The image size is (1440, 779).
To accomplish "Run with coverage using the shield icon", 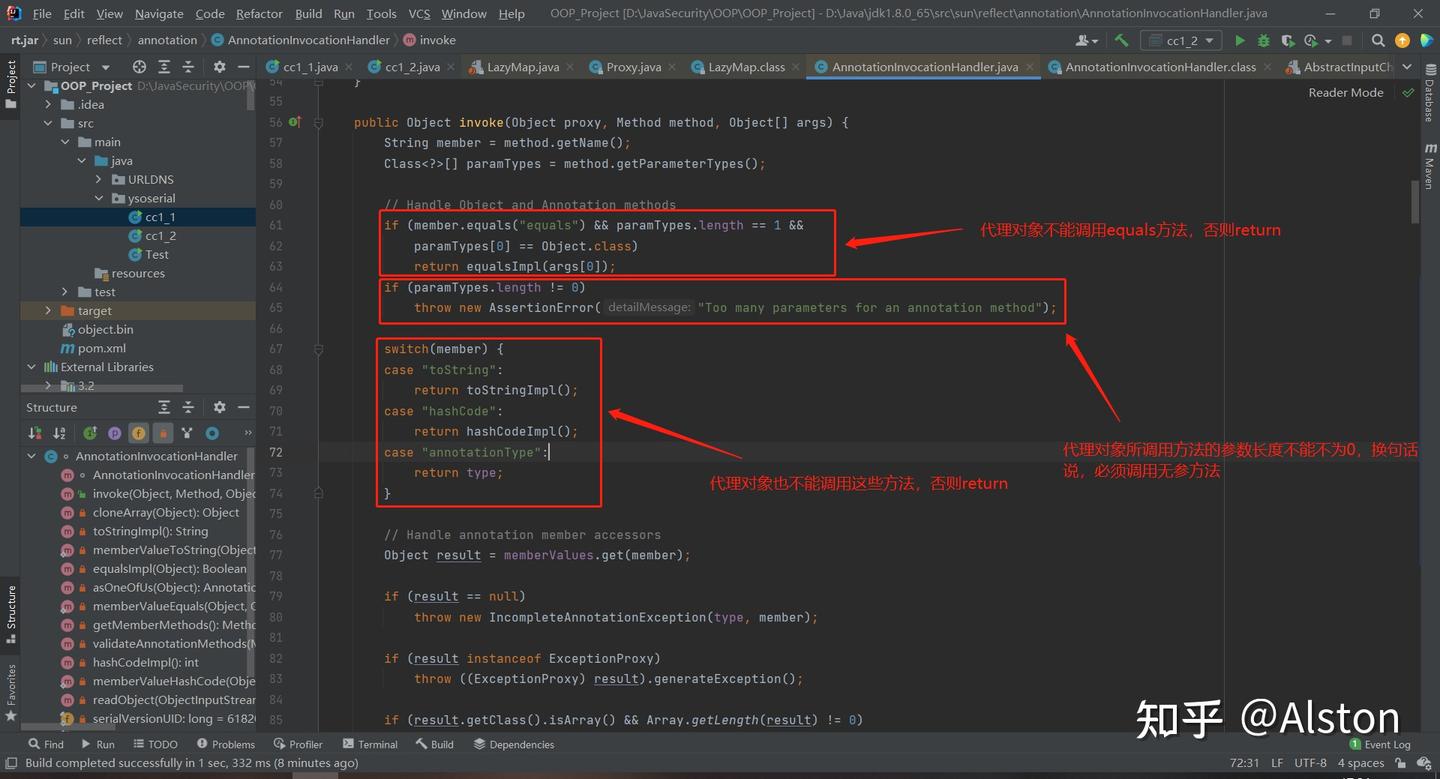I will coord(1286,41).
